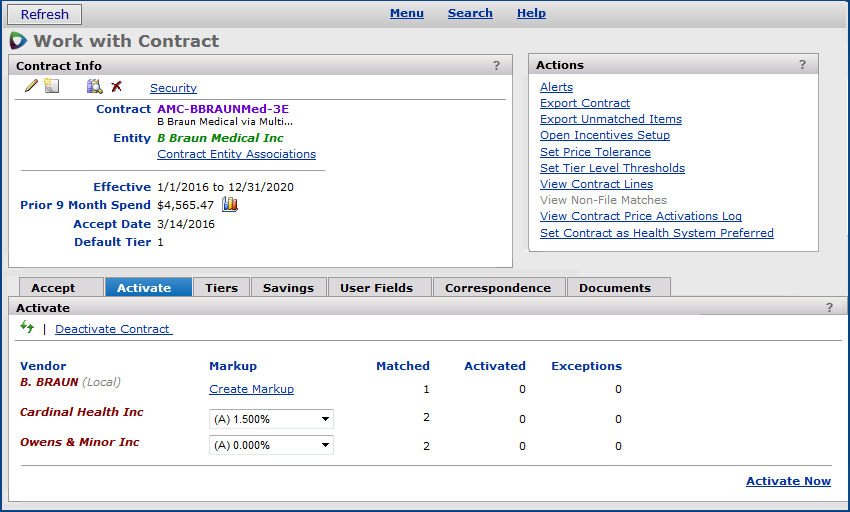Click Create Markup for B. BRAUN
Screen dimensions: 850x512
point(251,389)
